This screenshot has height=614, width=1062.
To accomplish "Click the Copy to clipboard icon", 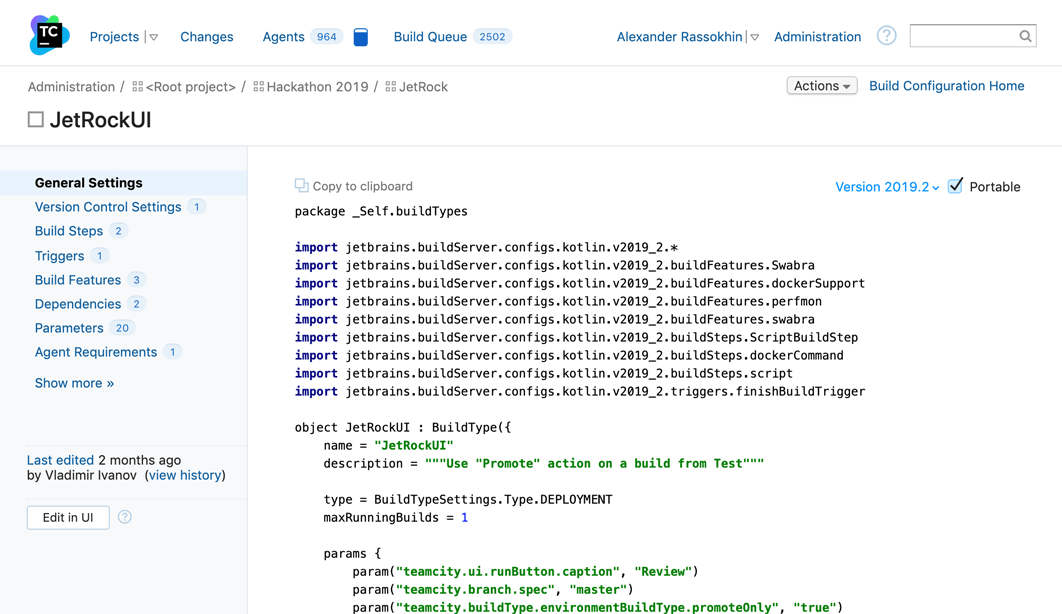I will click(x=301, y=186).
